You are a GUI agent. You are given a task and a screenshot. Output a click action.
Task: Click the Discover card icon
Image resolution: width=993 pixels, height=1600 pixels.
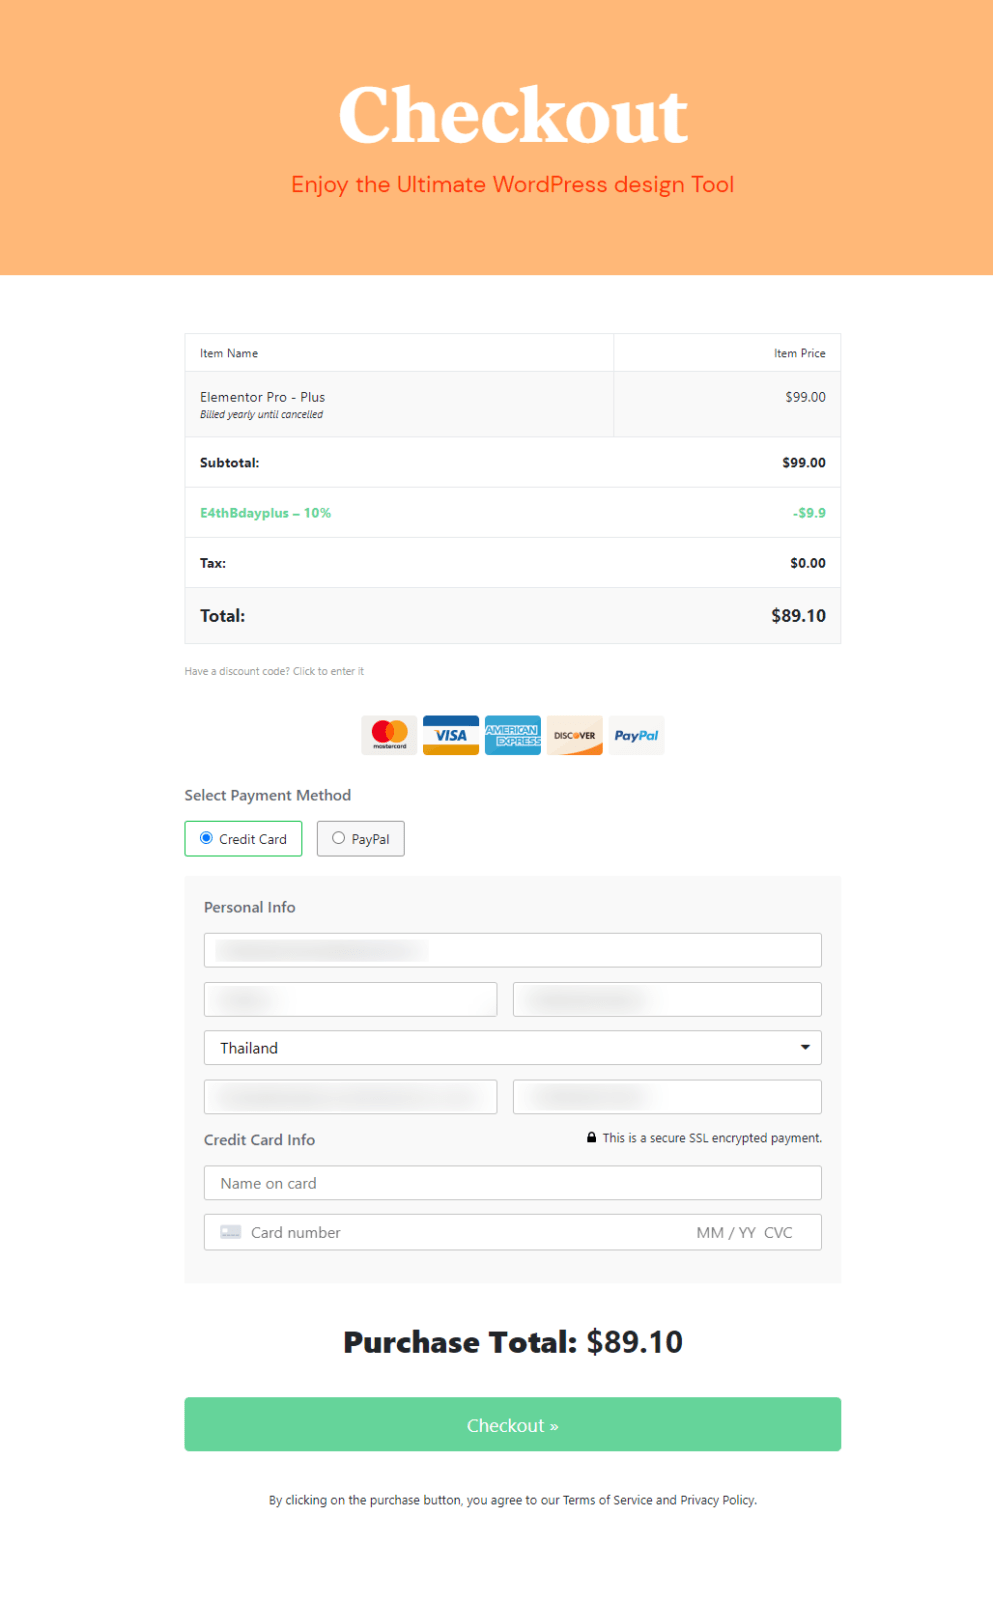pos(575,735)
